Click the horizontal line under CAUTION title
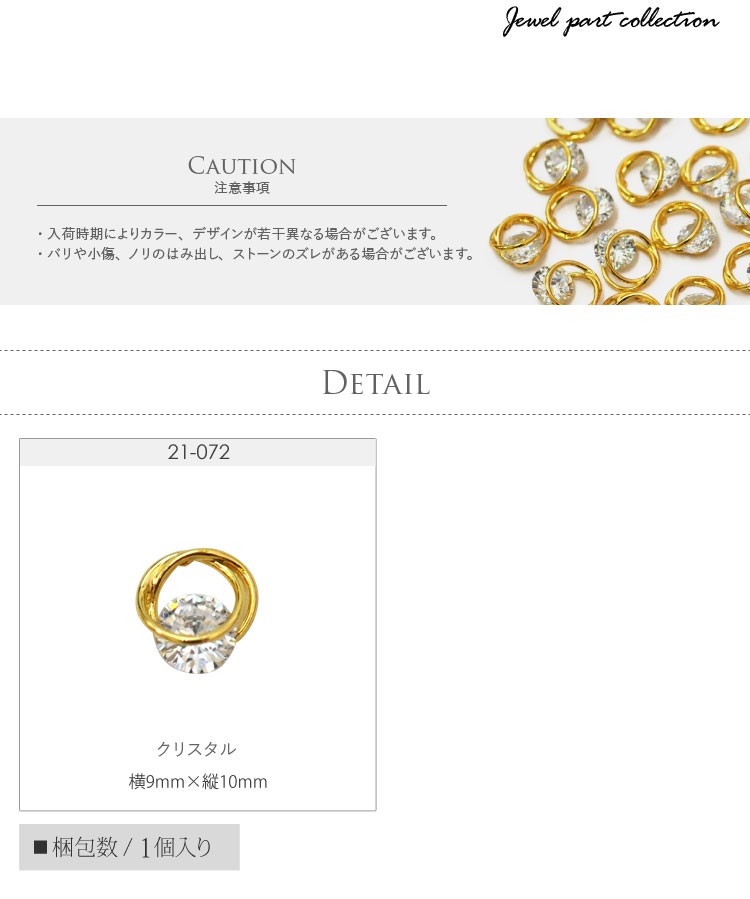The height and width of the screenshot is (899, 750). 241,205
